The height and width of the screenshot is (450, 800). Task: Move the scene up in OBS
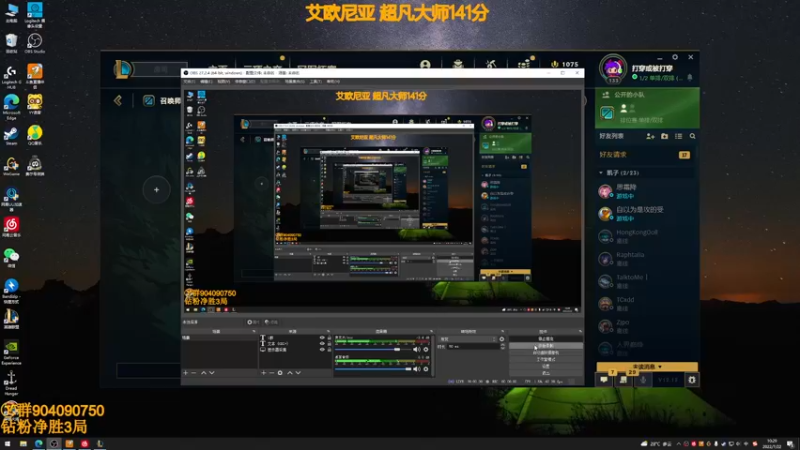204,373
